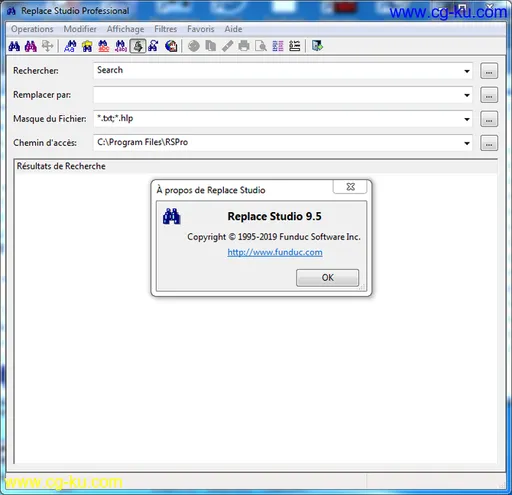Click the gray four-arrow toolbar icon
The width and height of the screenshot is (512, 495).
(x=47, y=46)
